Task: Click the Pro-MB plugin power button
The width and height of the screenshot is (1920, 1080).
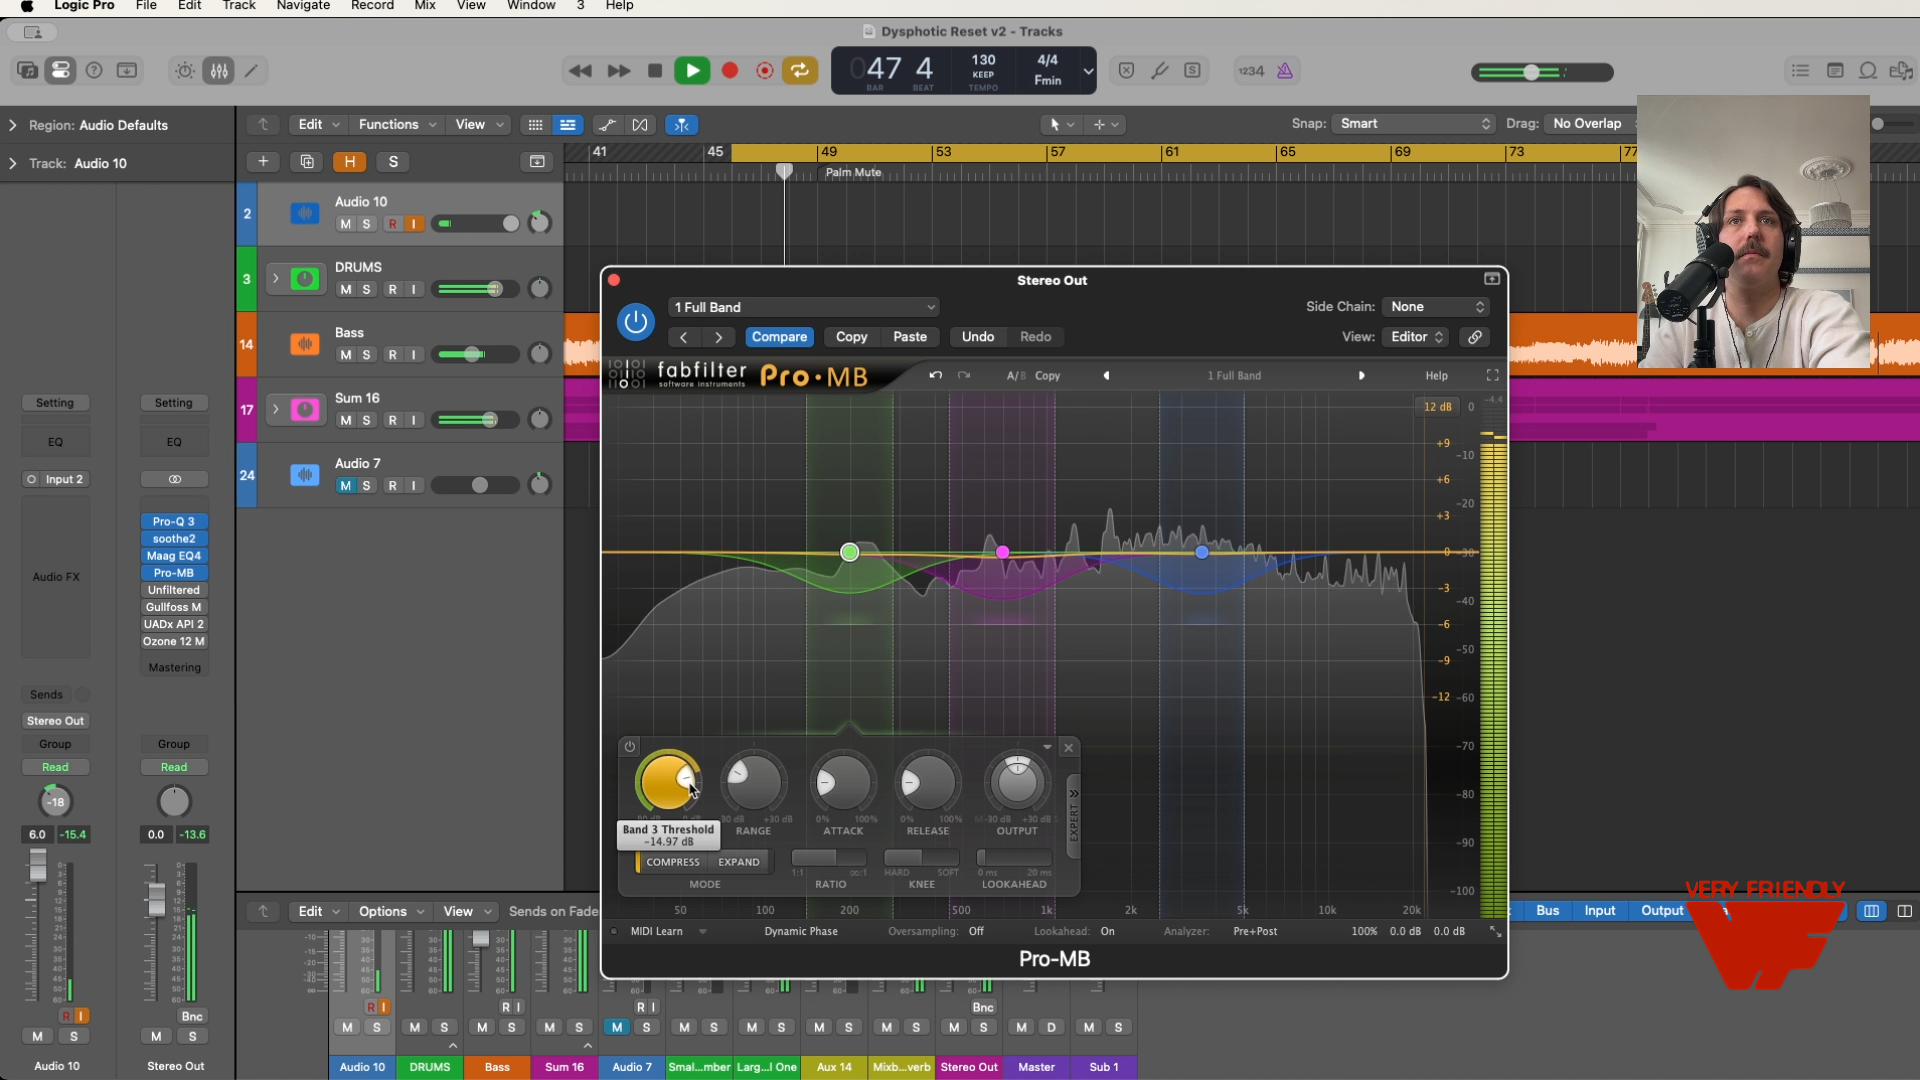Action: pyautogui.click(x=635, y=322)
